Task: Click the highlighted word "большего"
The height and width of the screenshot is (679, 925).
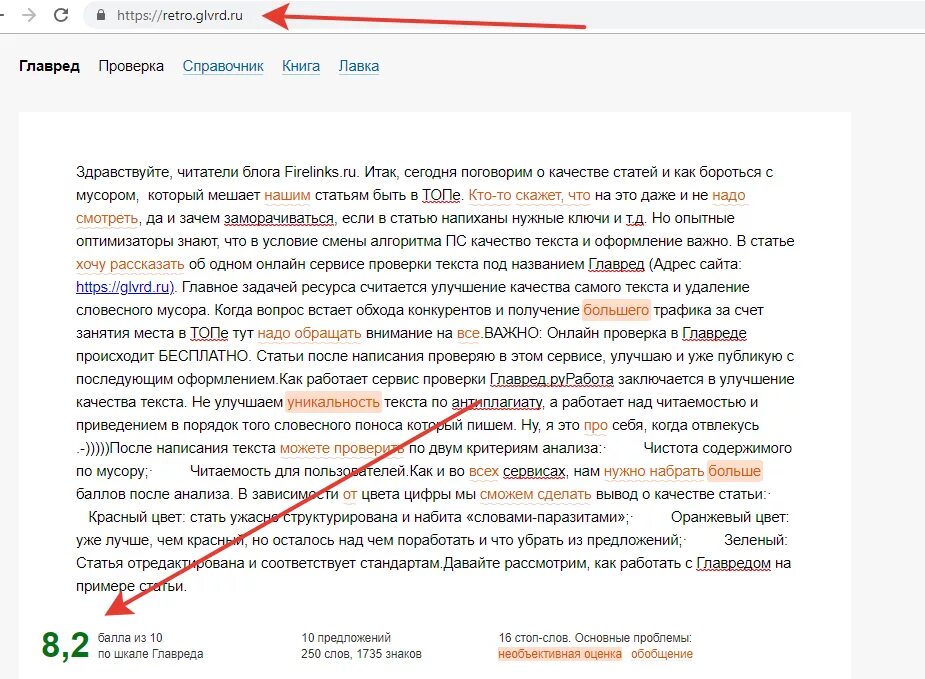Action: click(616, 310)
